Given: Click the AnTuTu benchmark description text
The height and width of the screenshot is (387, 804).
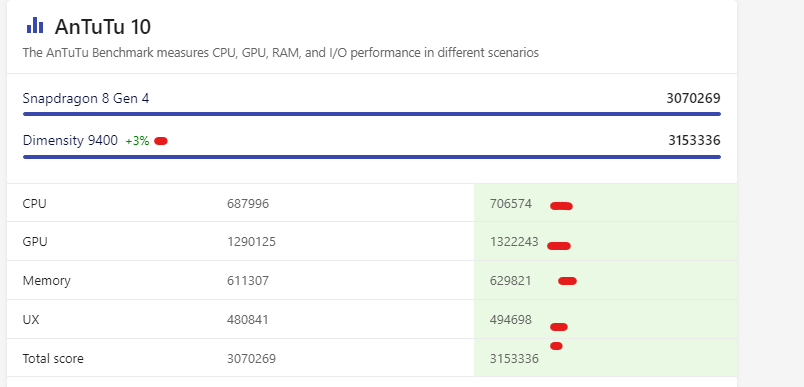Looking at the screenshot, I should (280, 53).
